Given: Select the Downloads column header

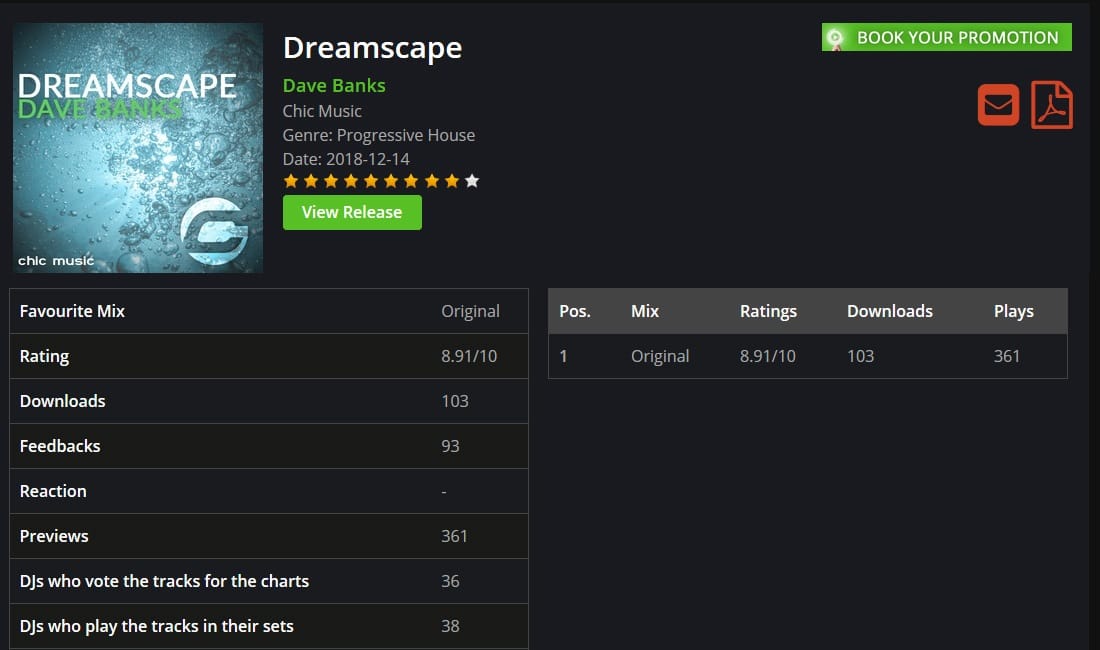Looking at the screenshot, I should pyautogui.click(x=890, y=311).
